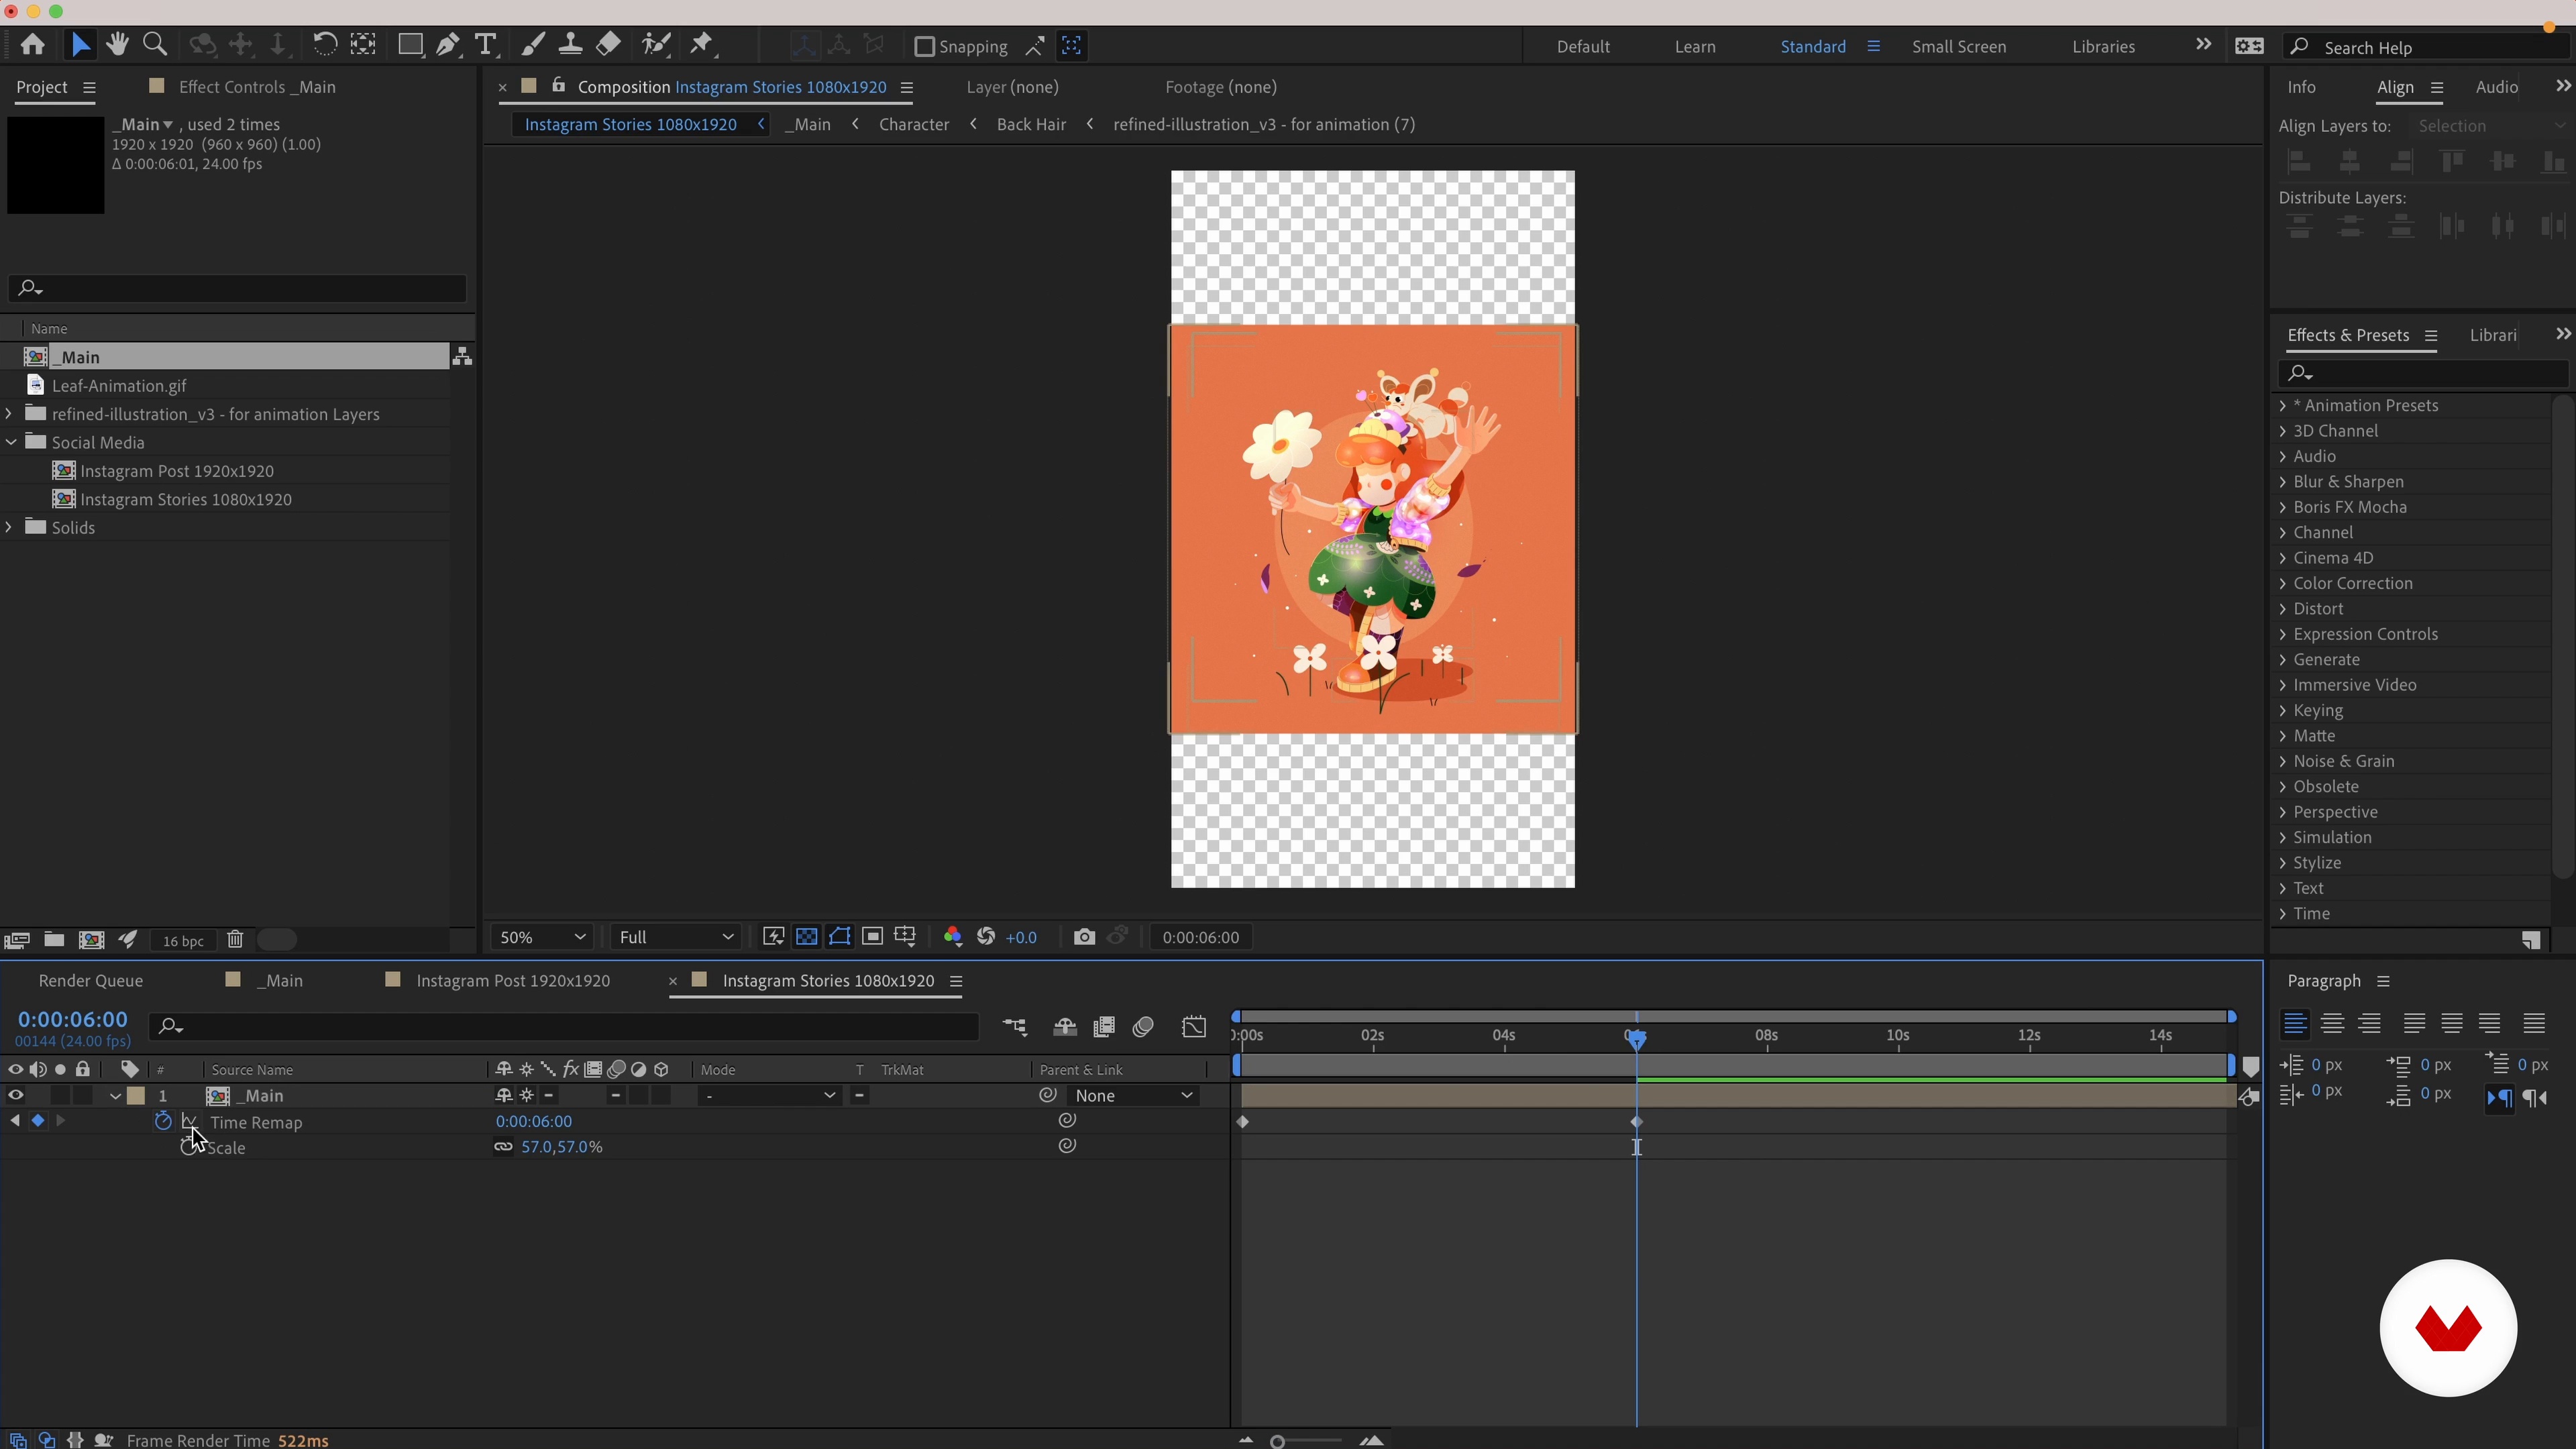Click the _Main layer label color swatch

137,1096
